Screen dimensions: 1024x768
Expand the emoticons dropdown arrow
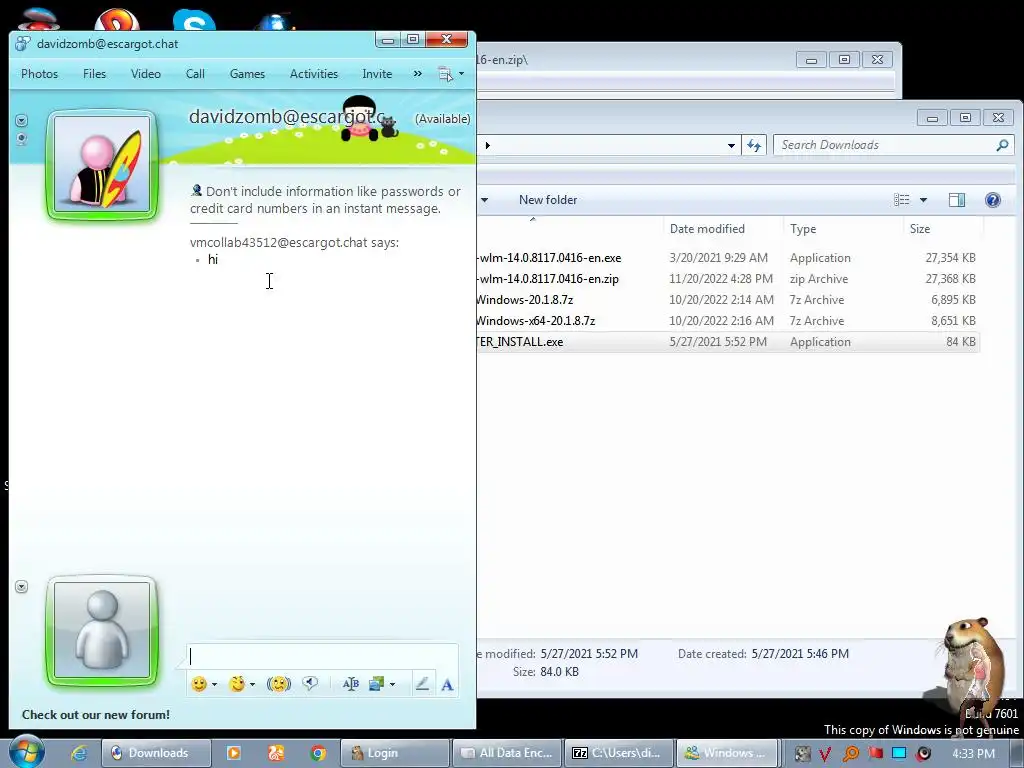pyautogui.click(x=214, y=684)
